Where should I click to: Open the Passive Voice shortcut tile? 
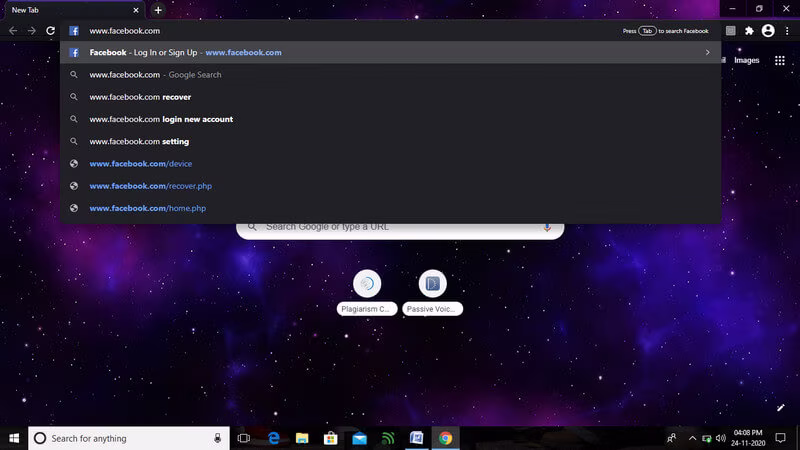tap(432, 292)
